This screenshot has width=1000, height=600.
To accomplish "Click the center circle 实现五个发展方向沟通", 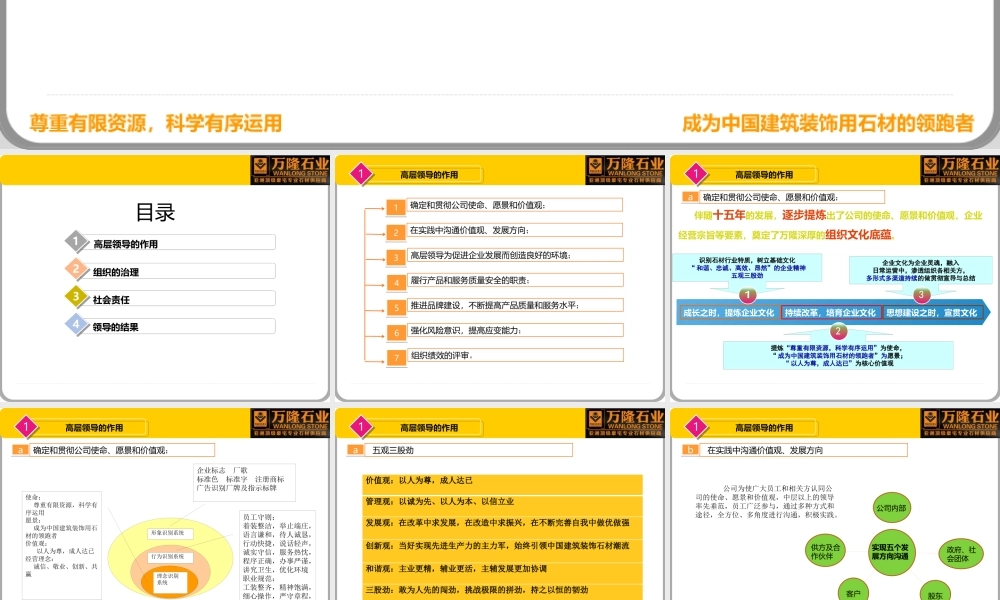I will (x=890, y=552).
